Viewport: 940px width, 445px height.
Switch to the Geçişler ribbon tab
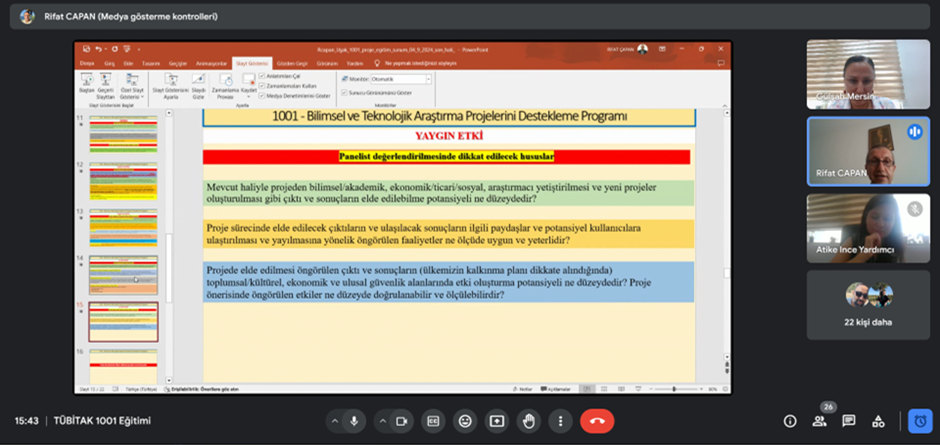tap(177, 63)
